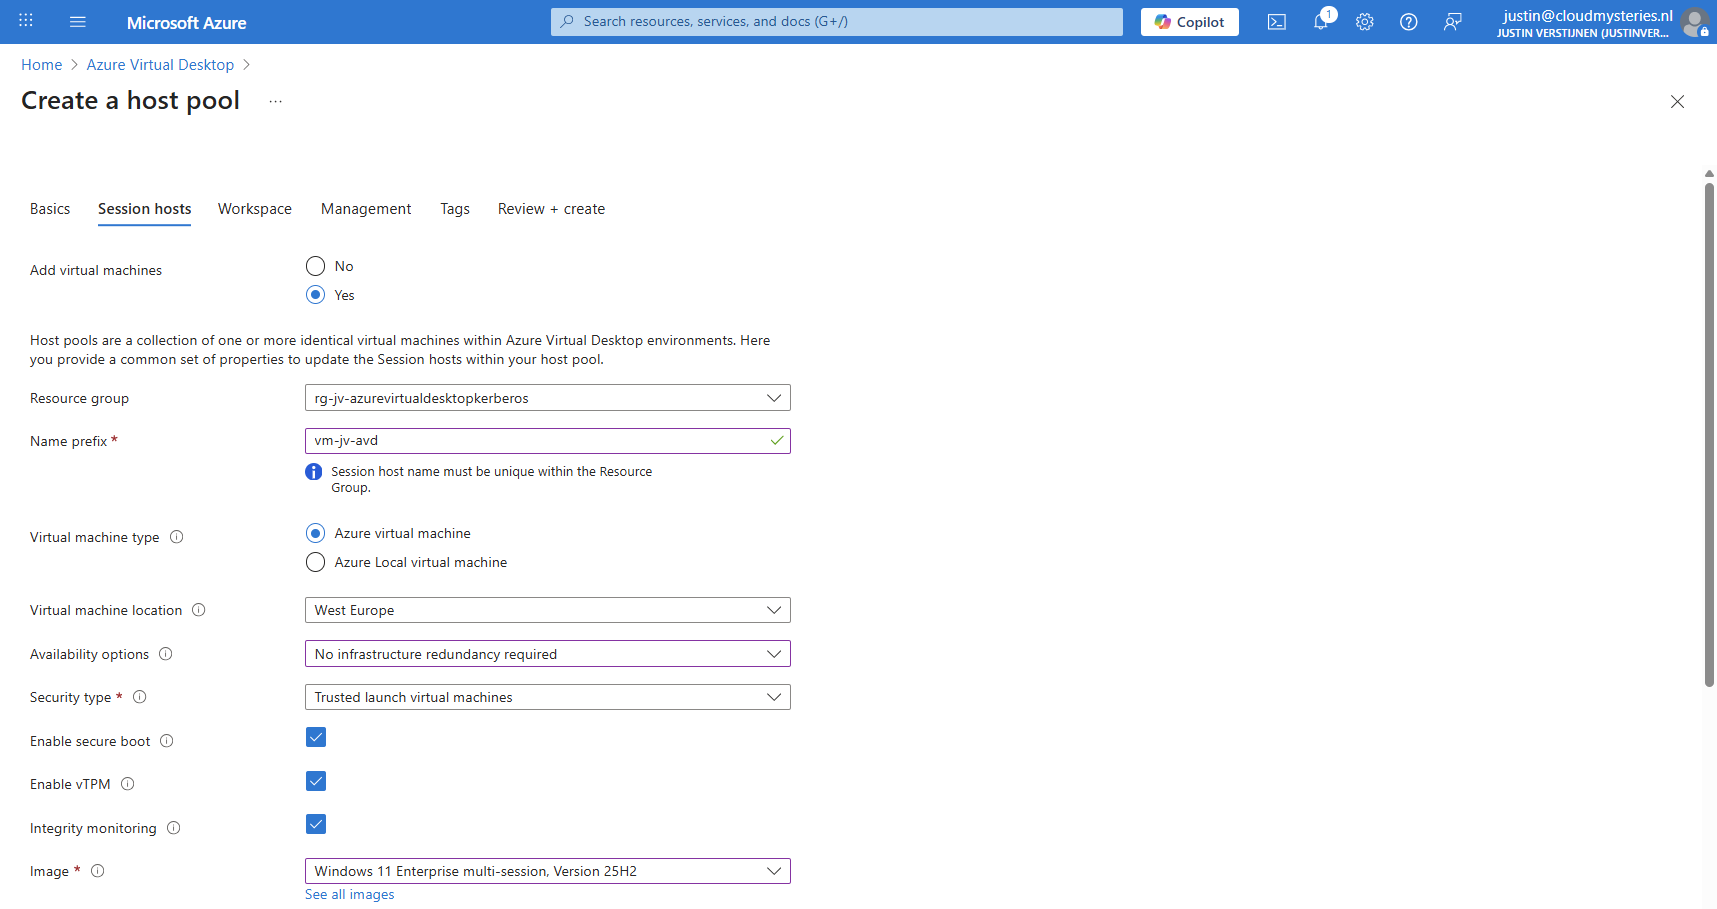1717x909 pixels.
Task: Choose Azure Local virtual machine option
Action: [x=316, y=562]
